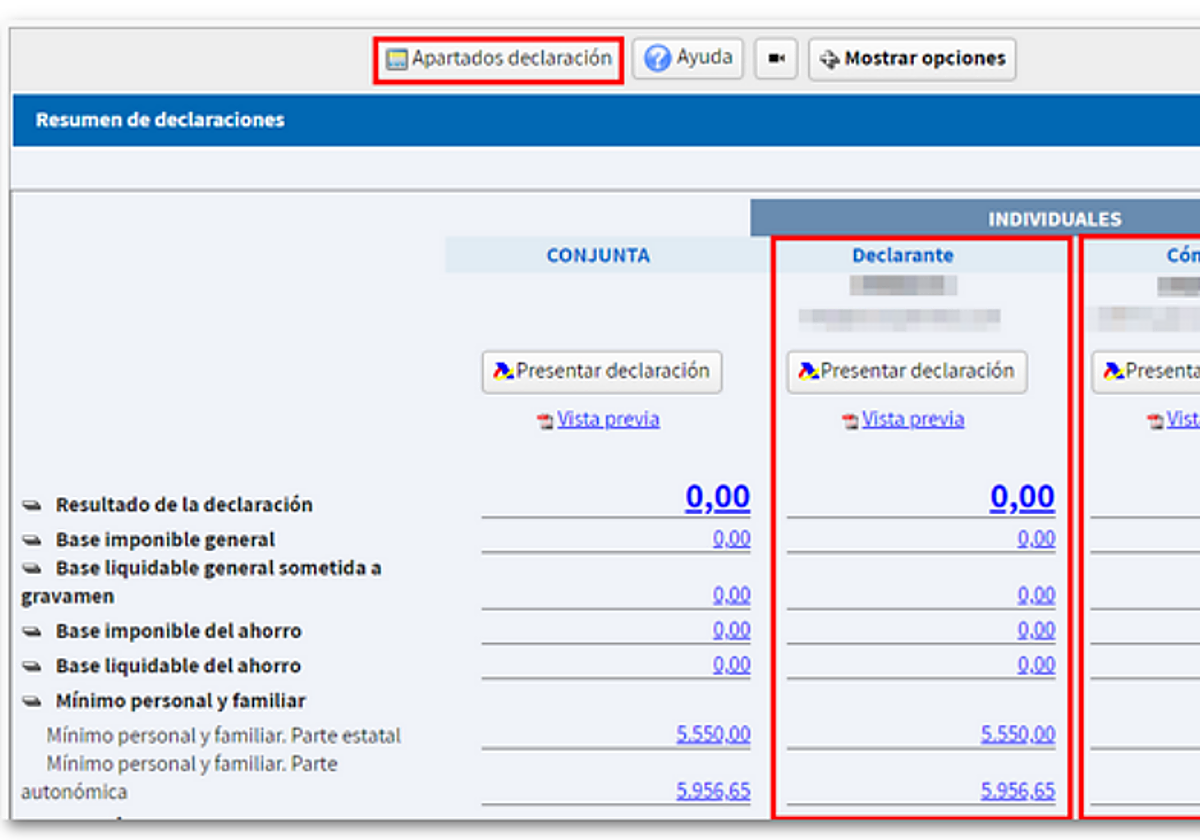This screenshot has height=840, width=1200.
Task: Click hand icon next to Base imponible general
Action: tap(32, 541)
